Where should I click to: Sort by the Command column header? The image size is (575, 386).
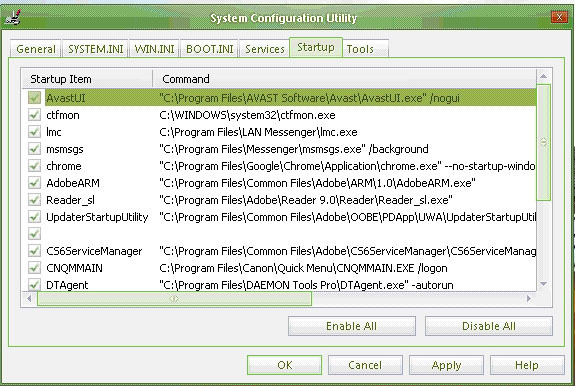pyautogui.click(x=344, y=79)
